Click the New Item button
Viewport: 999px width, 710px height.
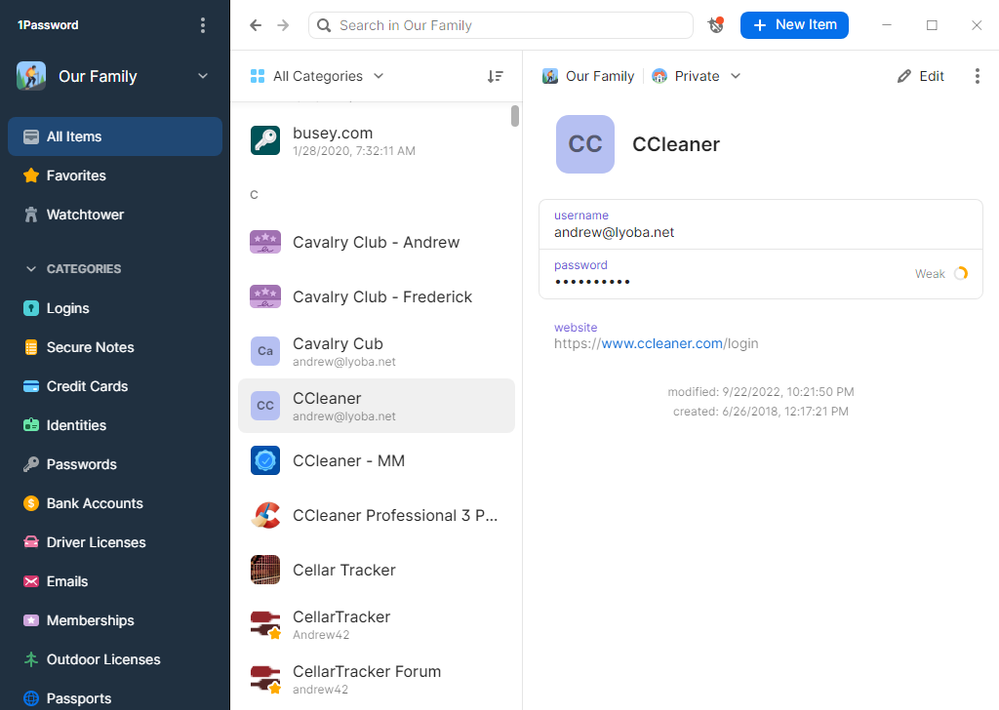(x=794, y=25)
